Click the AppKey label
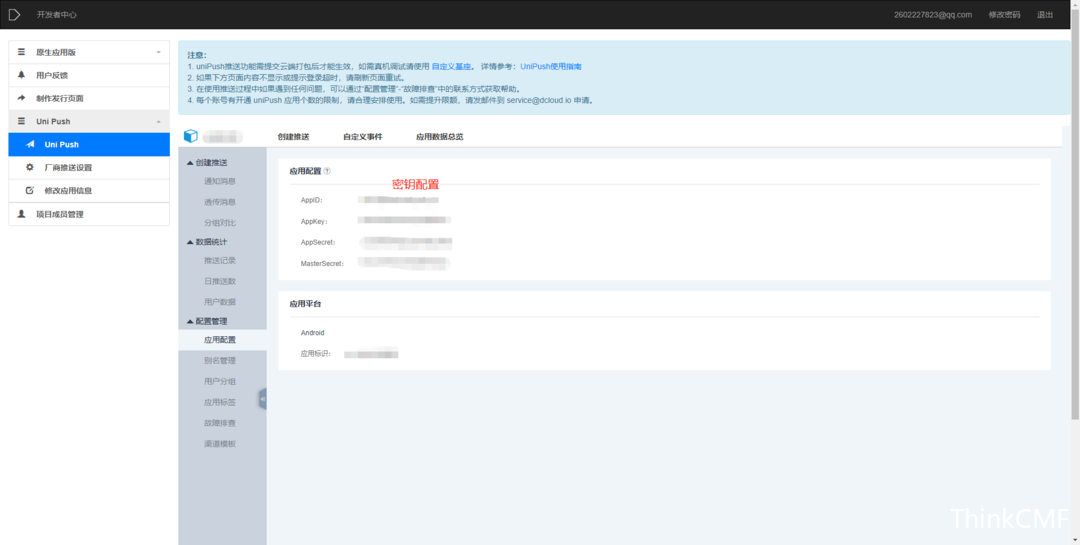This screenshot has height=545, width=1080. [x=314, y=221]
